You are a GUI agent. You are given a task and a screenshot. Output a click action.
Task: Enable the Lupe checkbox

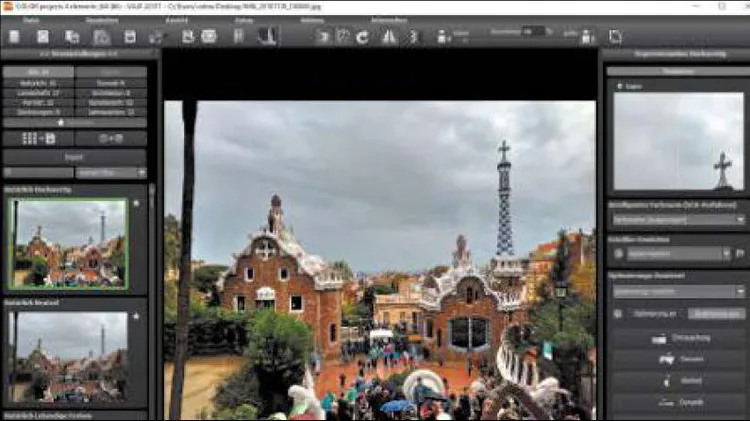point(620,87)
